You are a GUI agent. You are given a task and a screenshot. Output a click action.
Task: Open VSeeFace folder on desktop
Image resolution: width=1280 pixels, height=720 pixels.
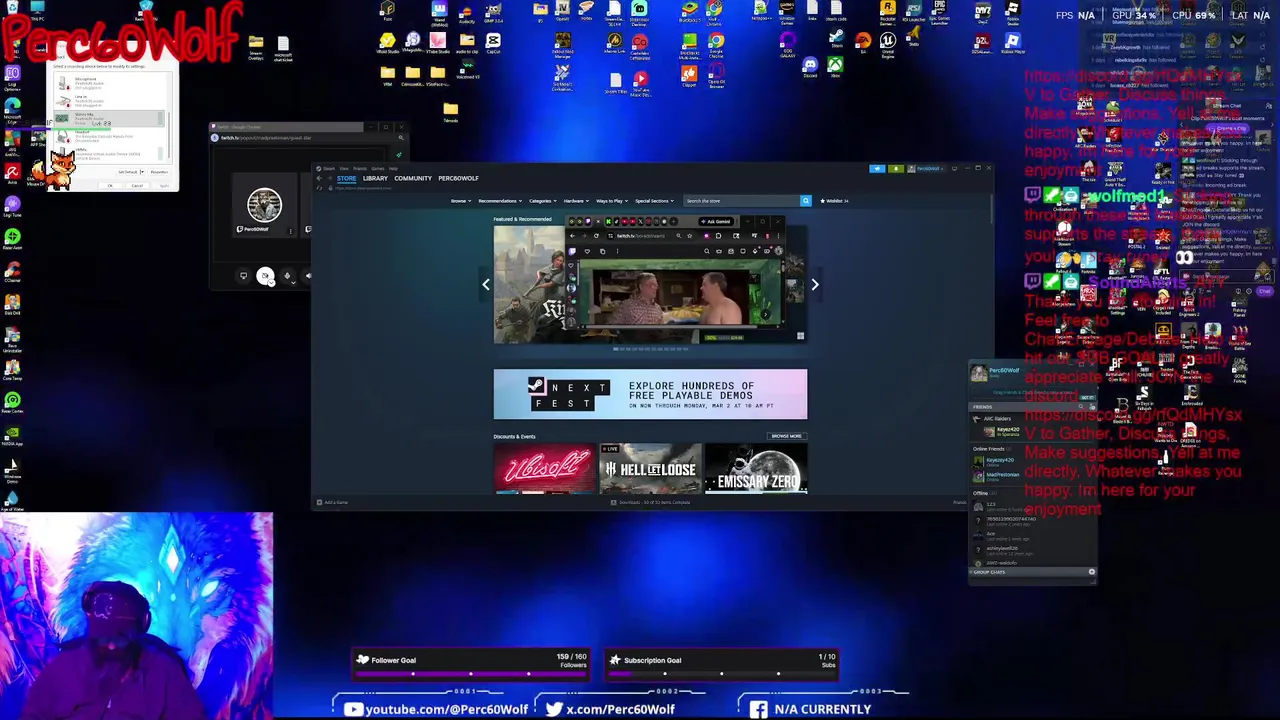(x=438, y=74)
